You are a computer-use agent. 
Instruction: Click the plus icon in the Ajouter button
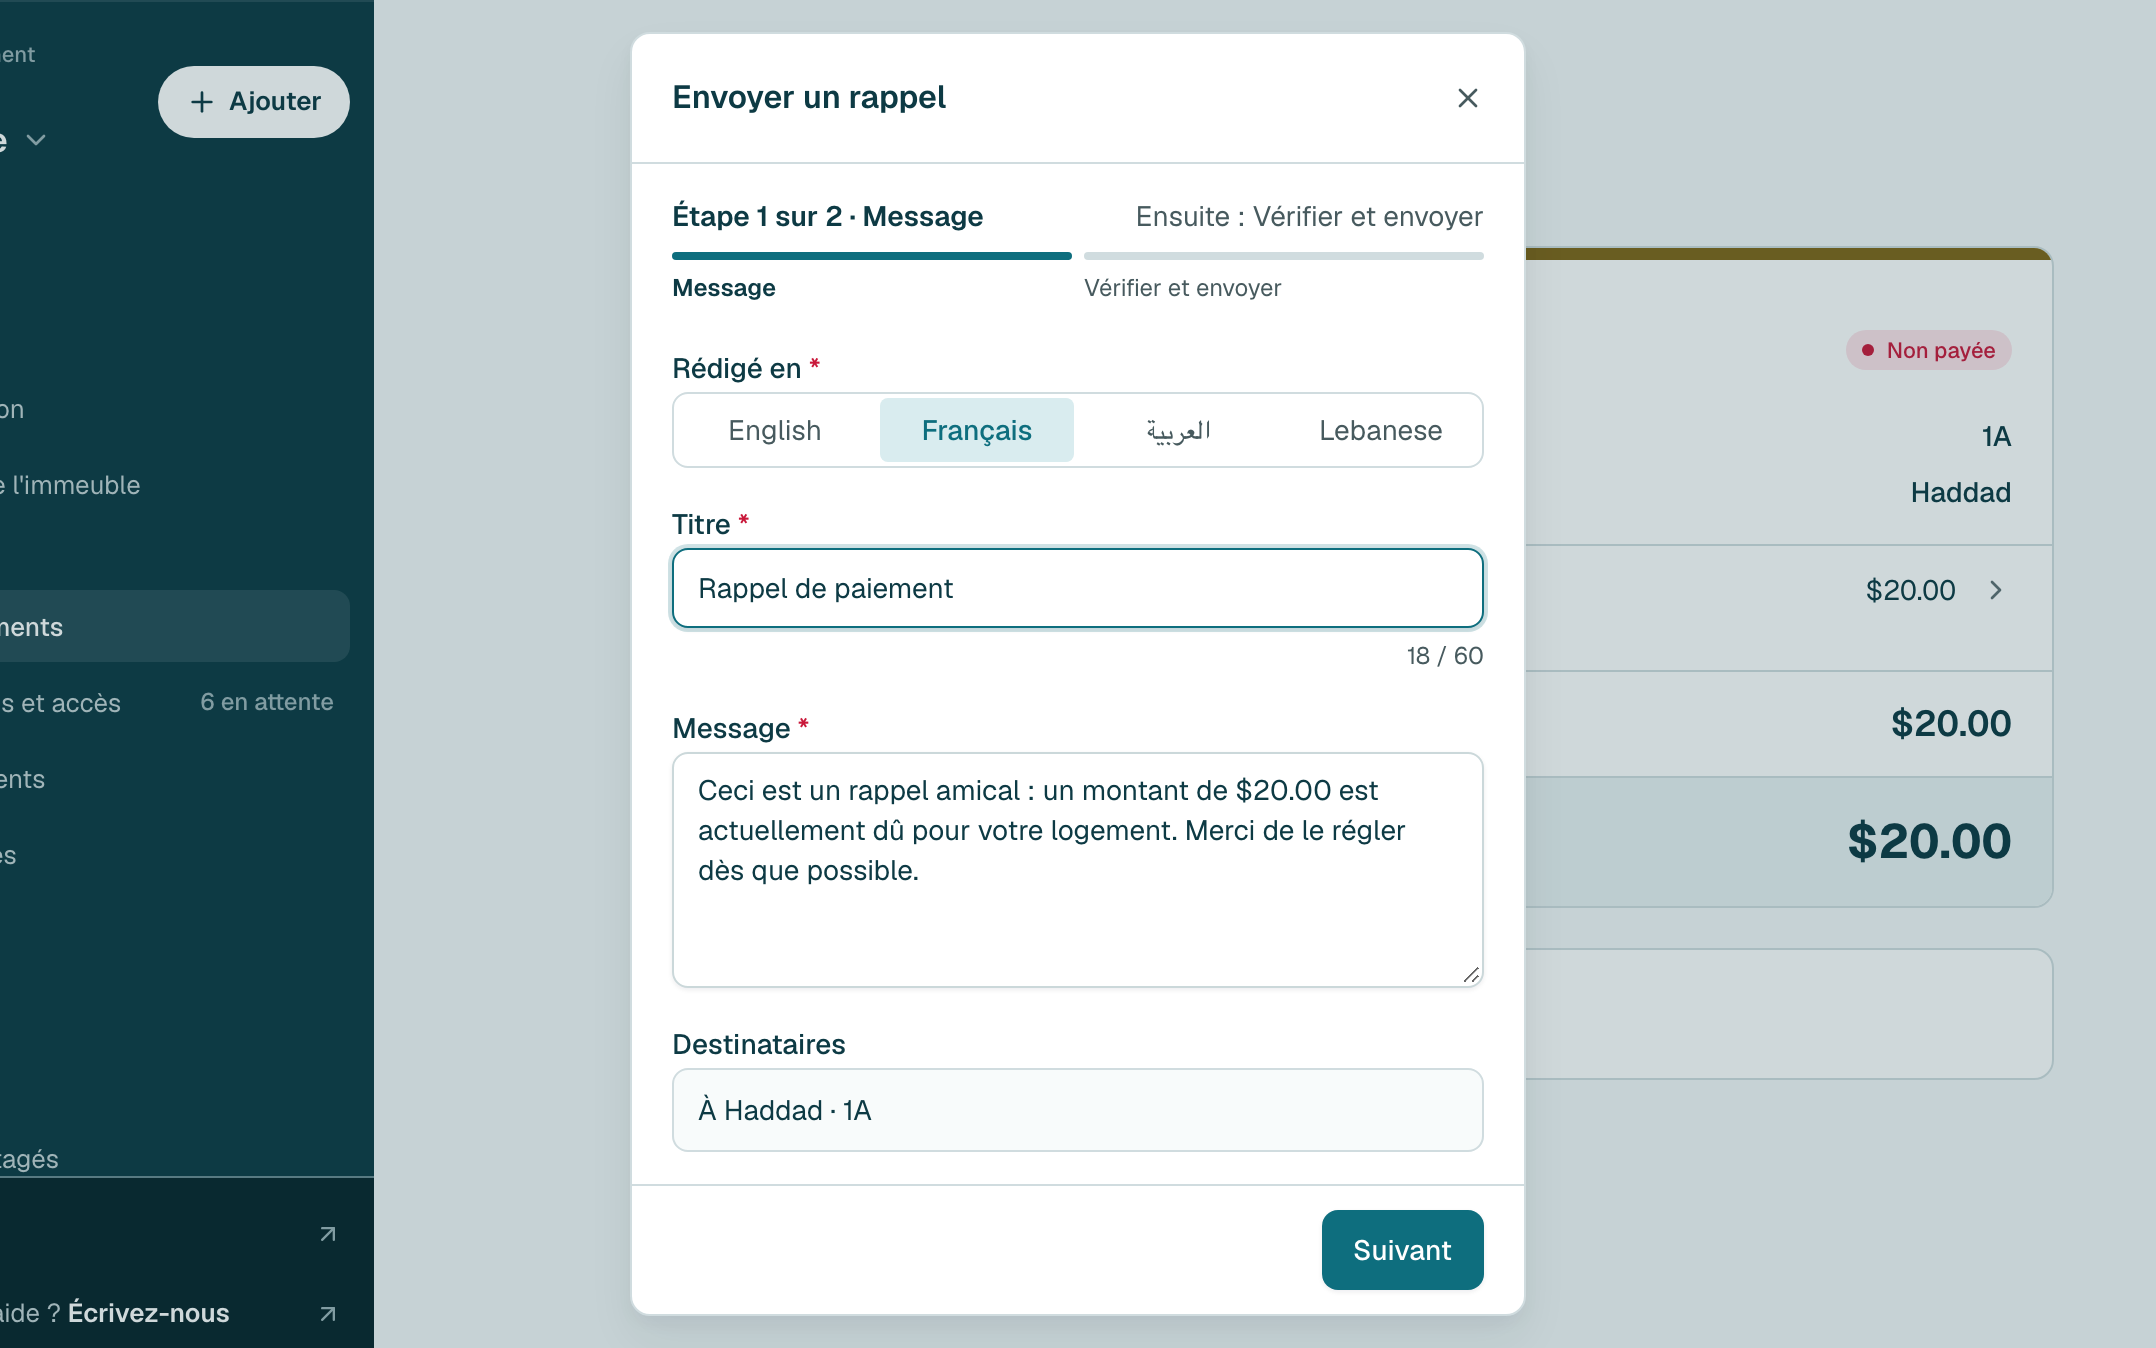coord(202,102)
